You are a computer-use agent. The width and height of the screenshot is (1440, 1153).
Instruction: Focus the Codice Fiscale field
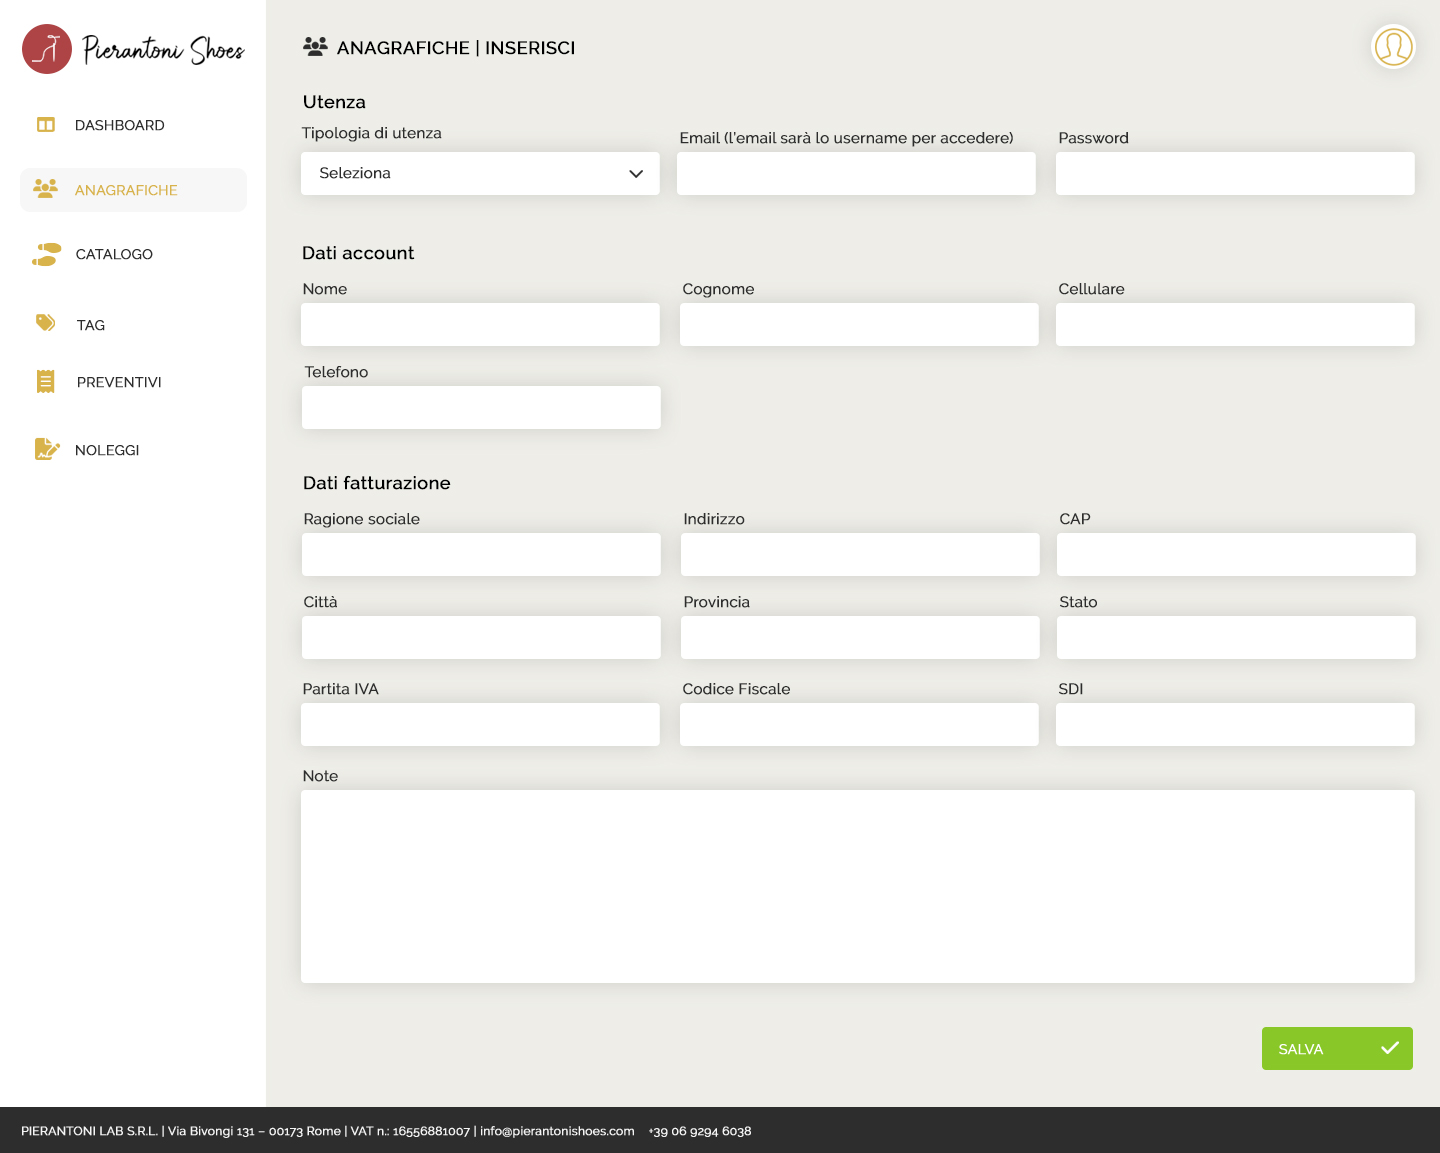point(859,725)
